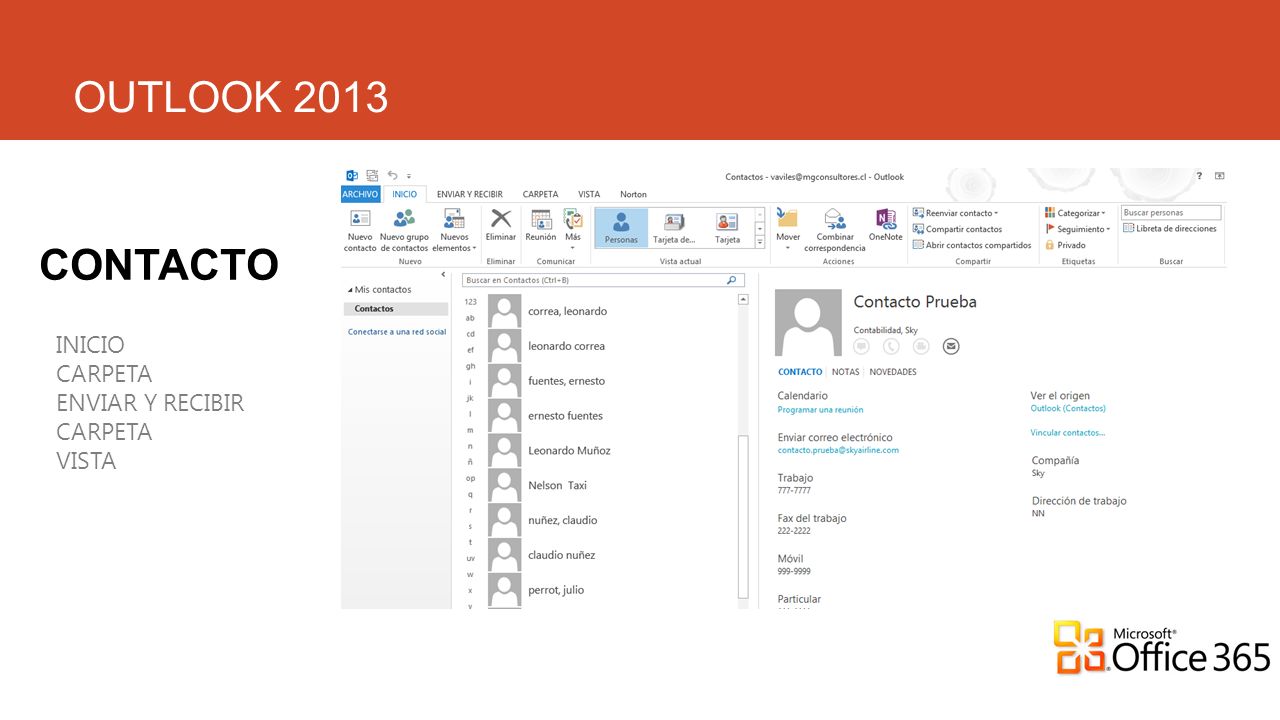This screenshot has width=1280, height=720.
Task: Select the Tarjeta de presentación view
Action: 674,227
